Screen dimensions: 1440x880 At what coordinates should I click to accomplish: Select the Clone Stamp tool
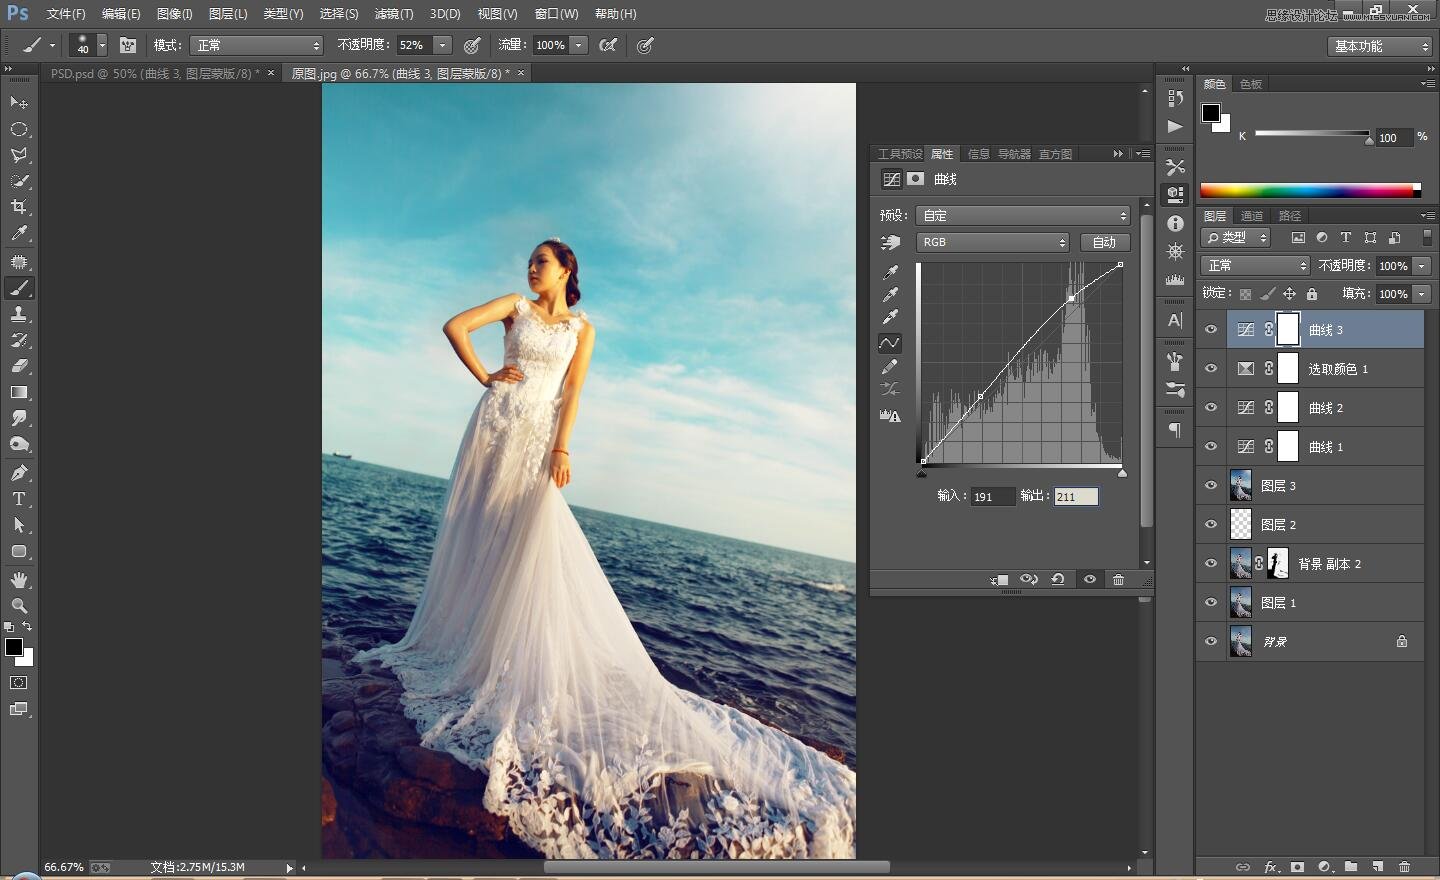click(19, 314)
